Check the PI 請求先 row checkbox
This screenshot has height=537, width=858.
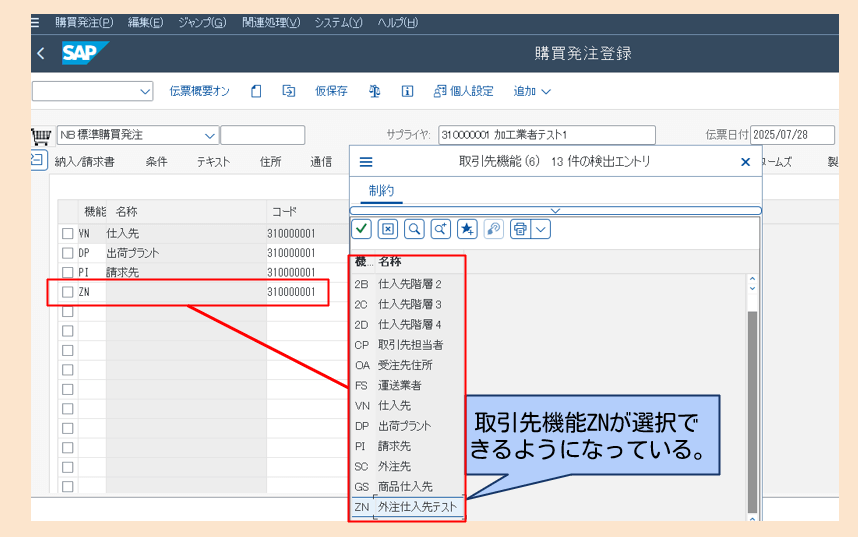67,273
